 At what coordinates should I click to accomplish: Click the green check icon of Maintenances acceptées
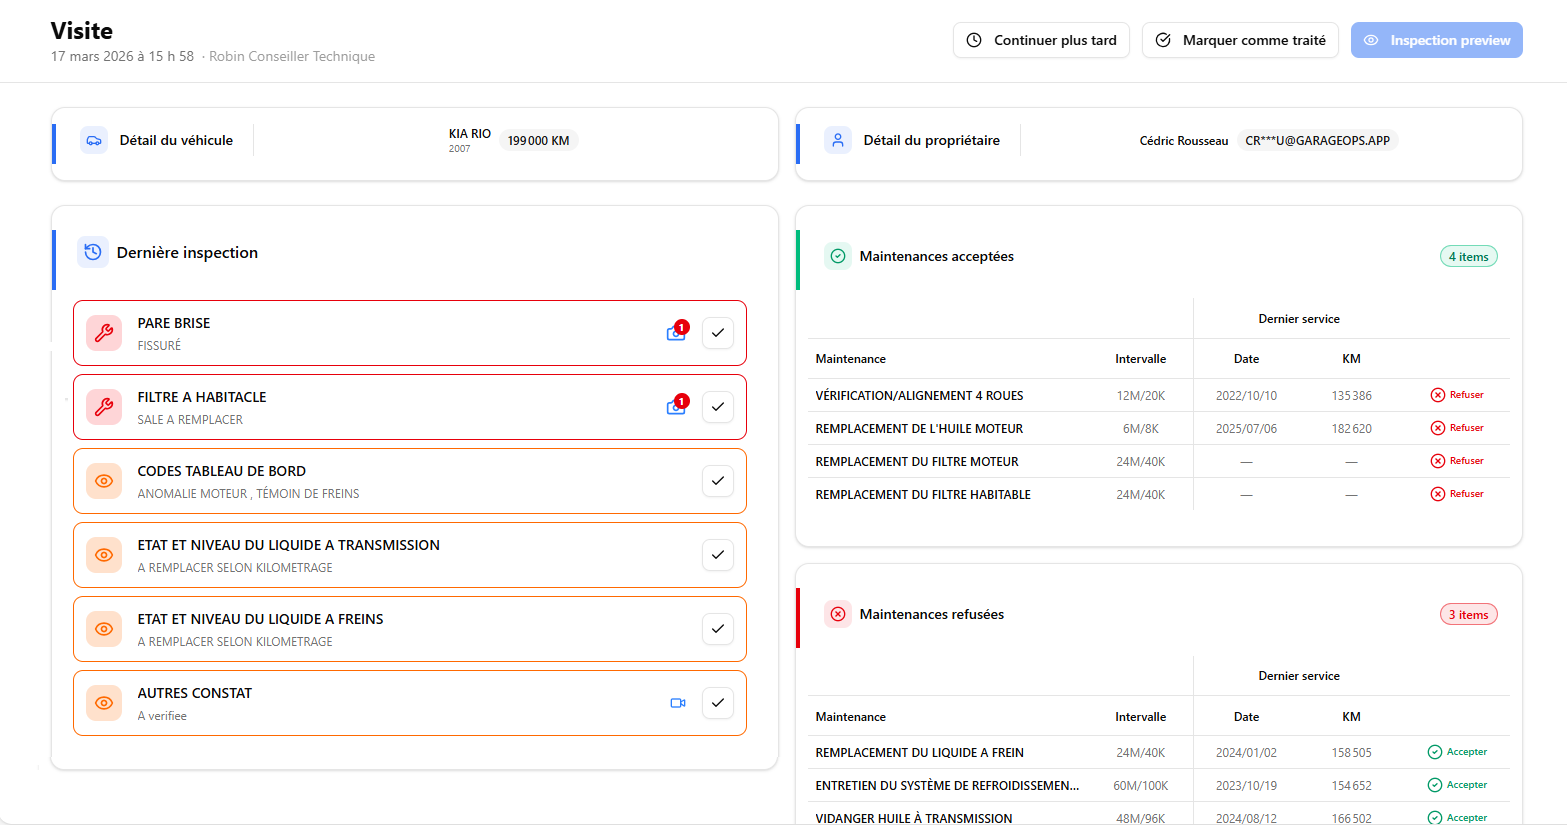tap(838, 256)
